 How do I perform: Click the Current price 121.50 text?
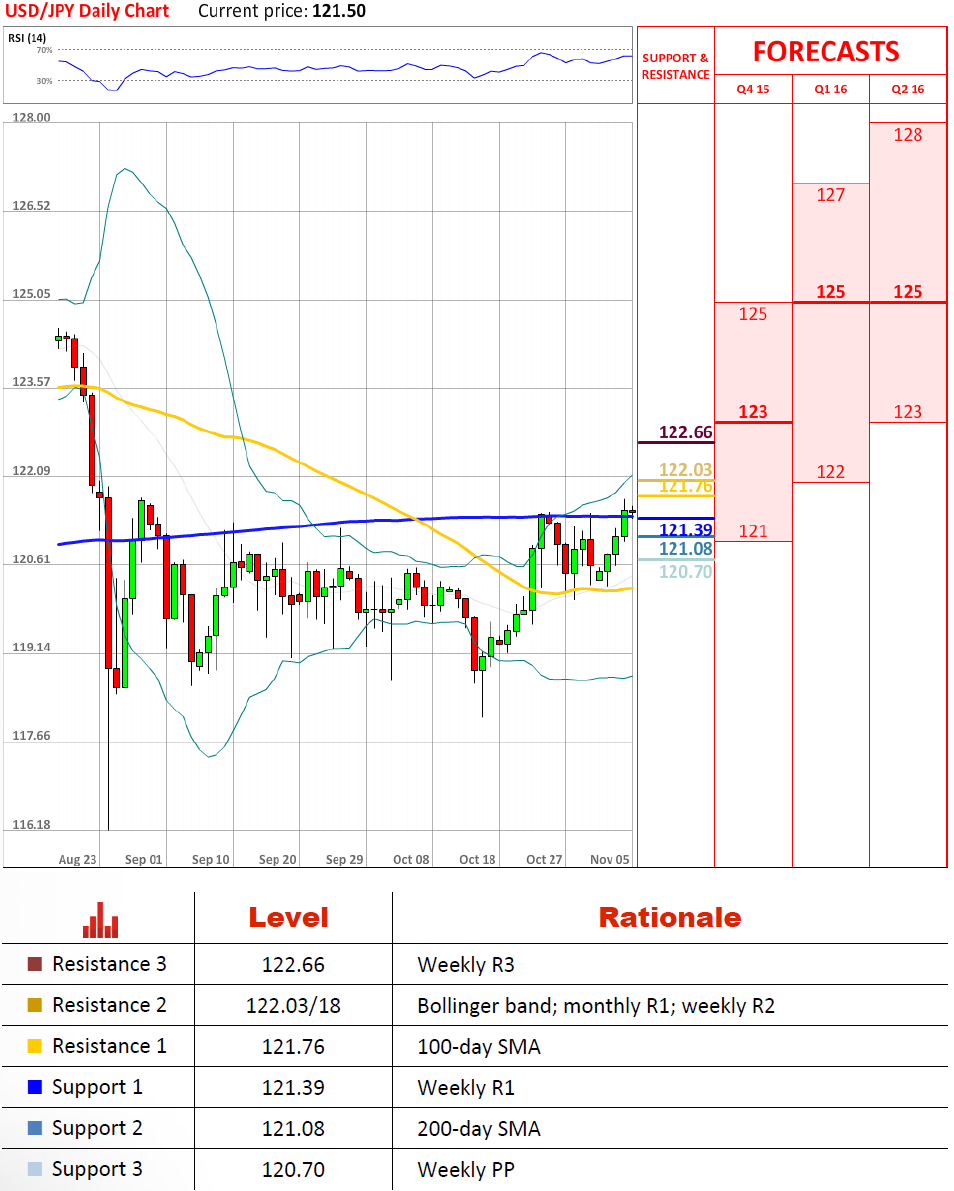[x=282, y=11]
